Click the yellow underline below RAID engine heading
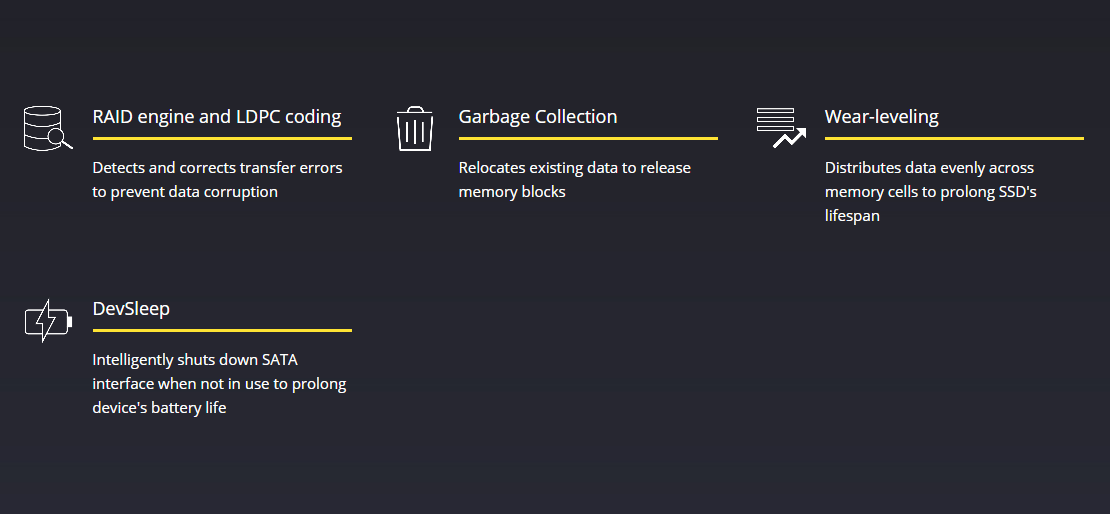Viewport: 1110px width, 514px height. 222,139
